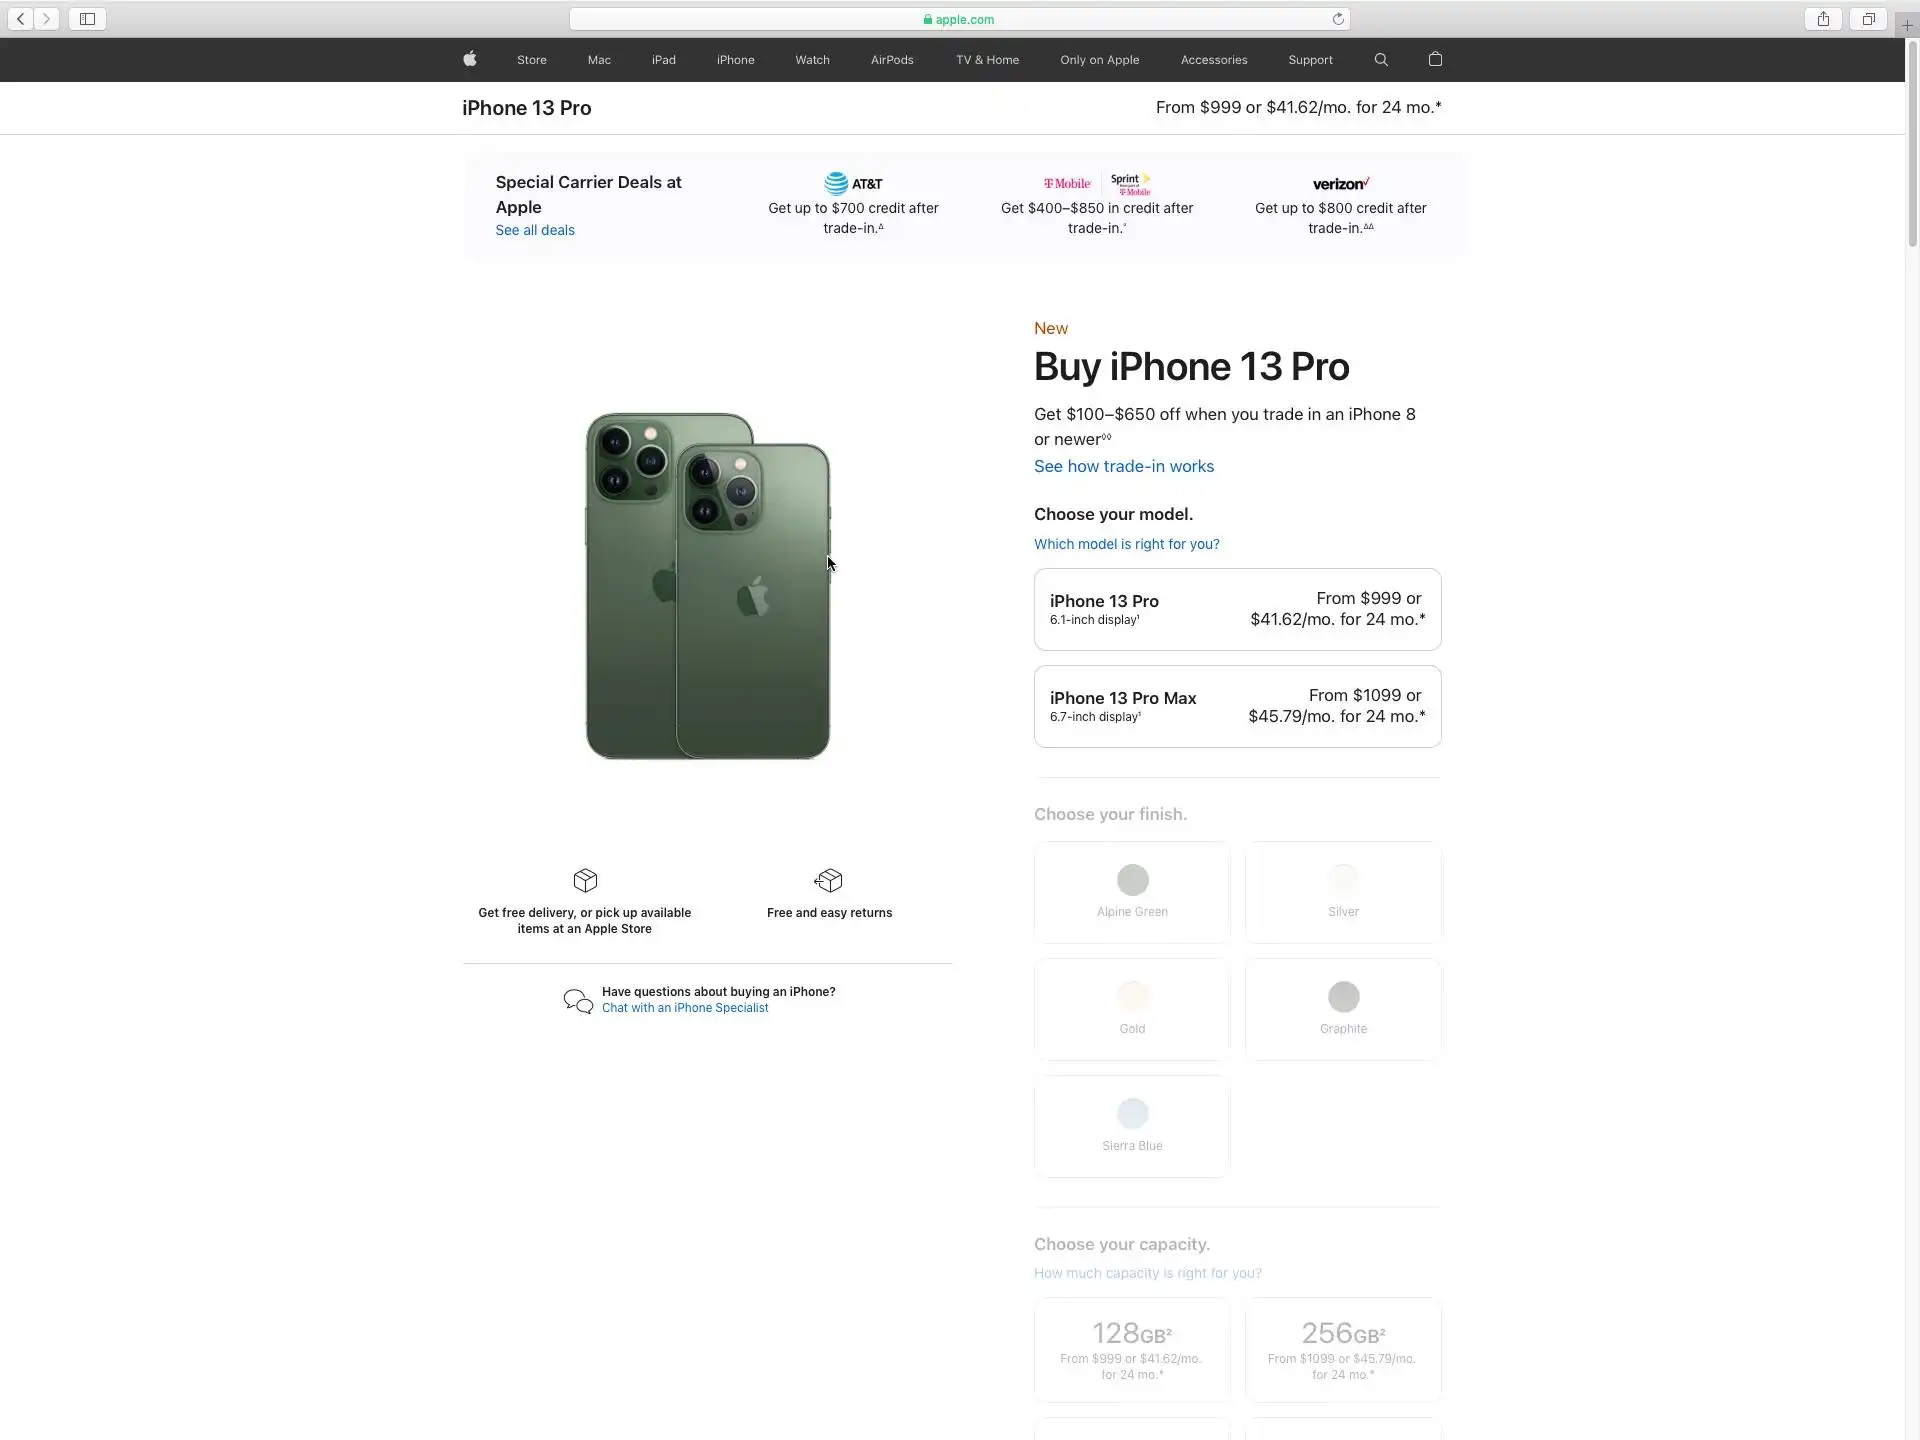The width and height of the screenshot is (1920, 1440).
Task: Open the Accessories navigation item
Action: [x=1214, y=60]
